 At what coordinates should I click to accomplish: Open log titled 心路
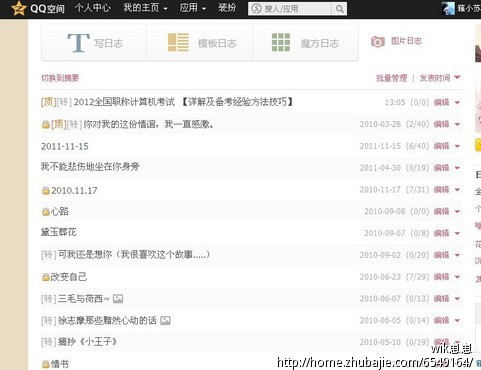(60, 211)
